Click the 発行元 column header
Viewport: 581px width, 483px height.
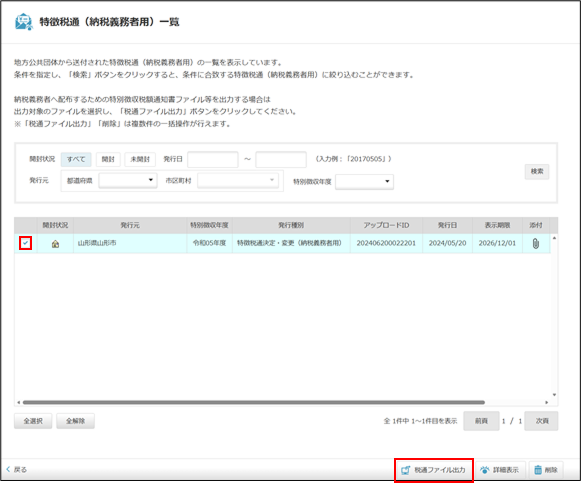click(x=130, y=225)
